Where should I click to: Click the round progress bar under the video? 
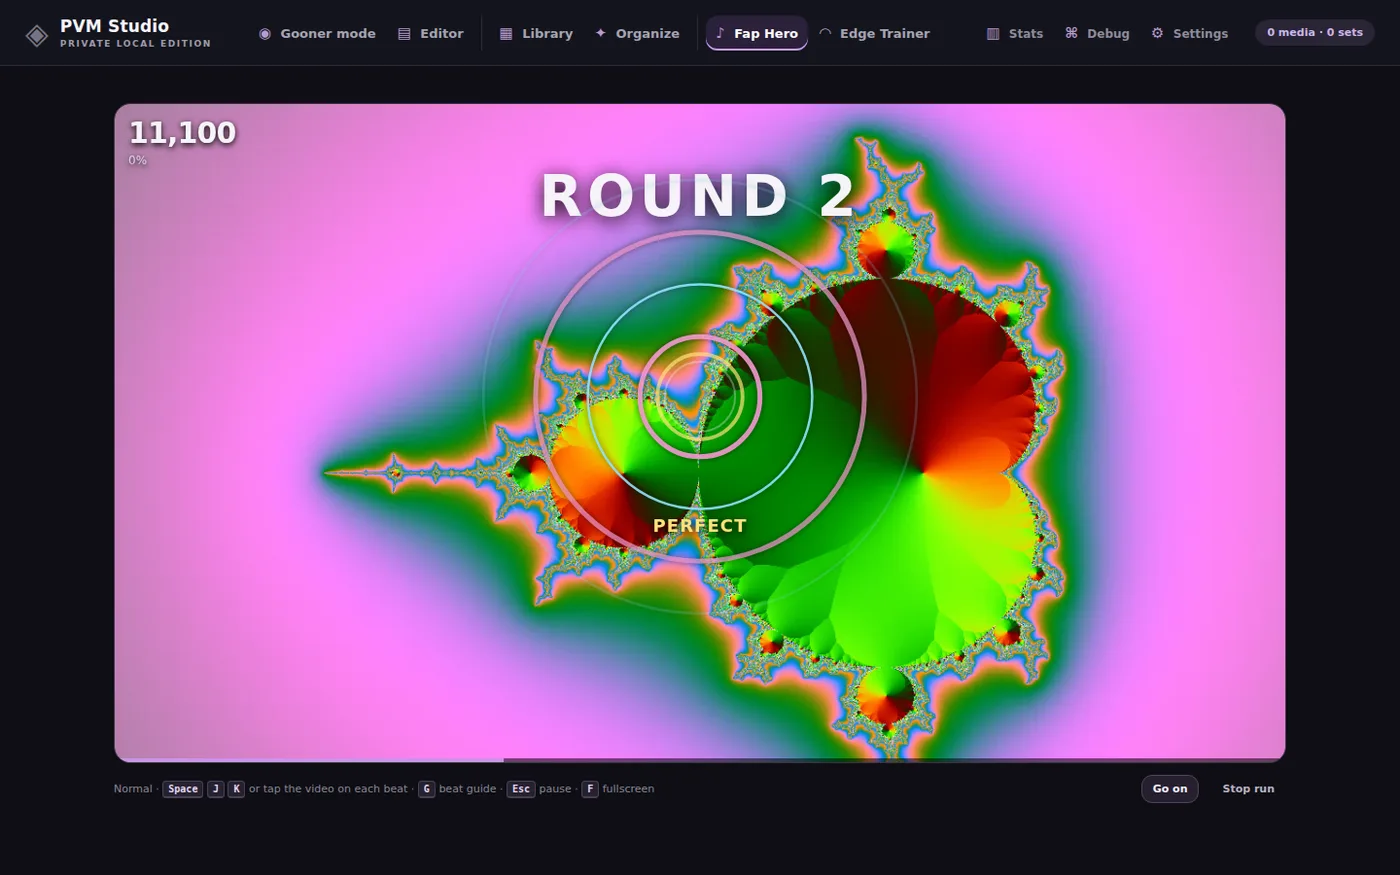pyautogui.click(x=700, y=760)
